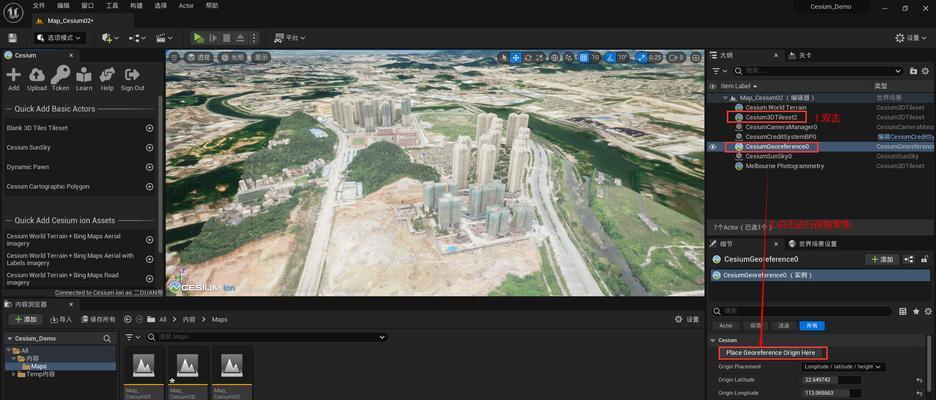Screen dimensions: 936x400
Task: Open the 光照 lit view mode menu
Action: [x=233, y=58]
